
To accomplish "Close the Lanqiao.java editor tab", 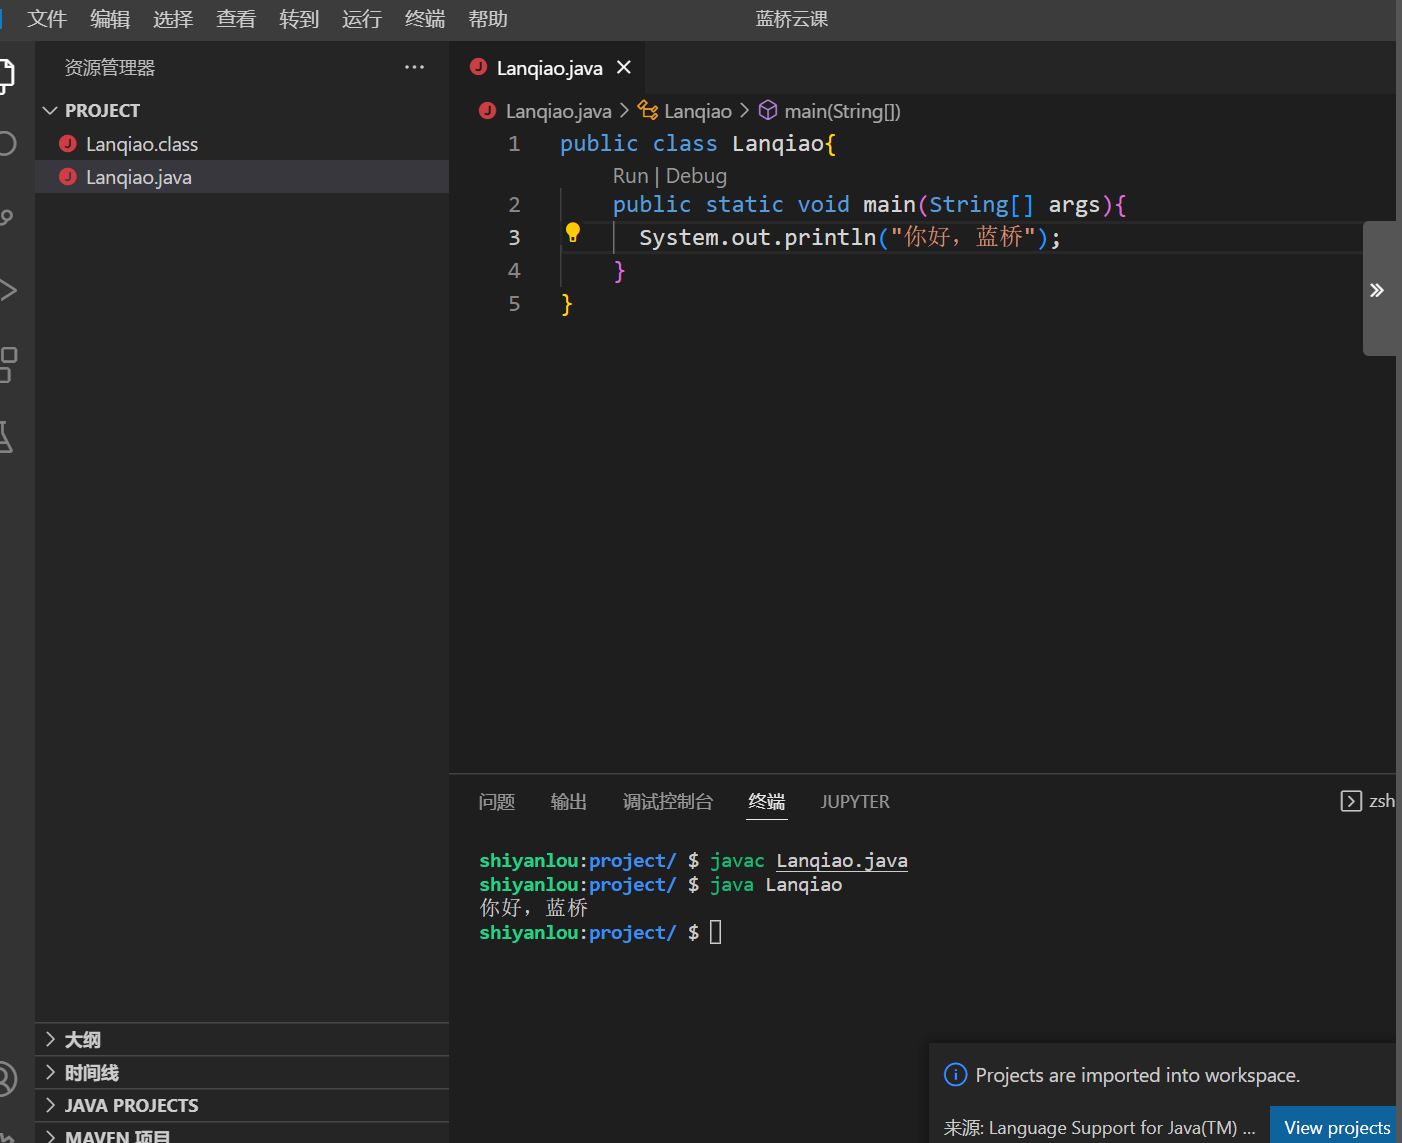I will 624,67.
